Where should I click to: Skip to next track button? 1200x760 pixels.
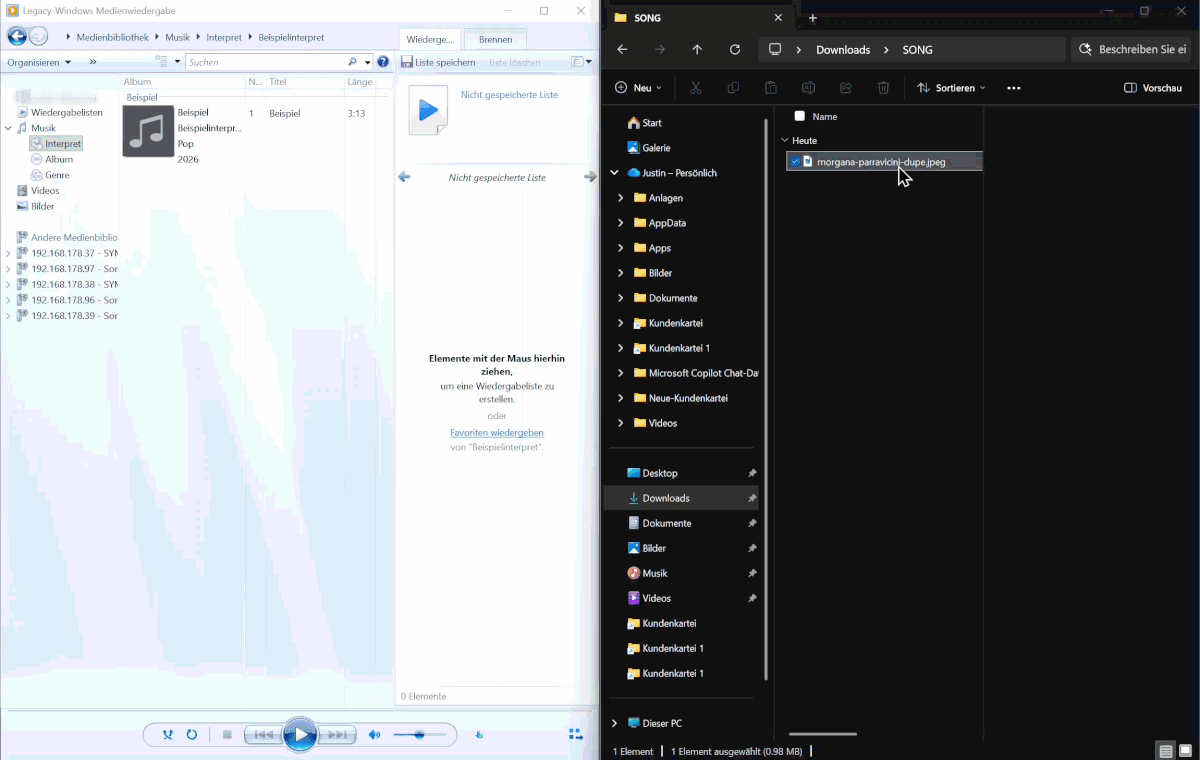point(338,735)
